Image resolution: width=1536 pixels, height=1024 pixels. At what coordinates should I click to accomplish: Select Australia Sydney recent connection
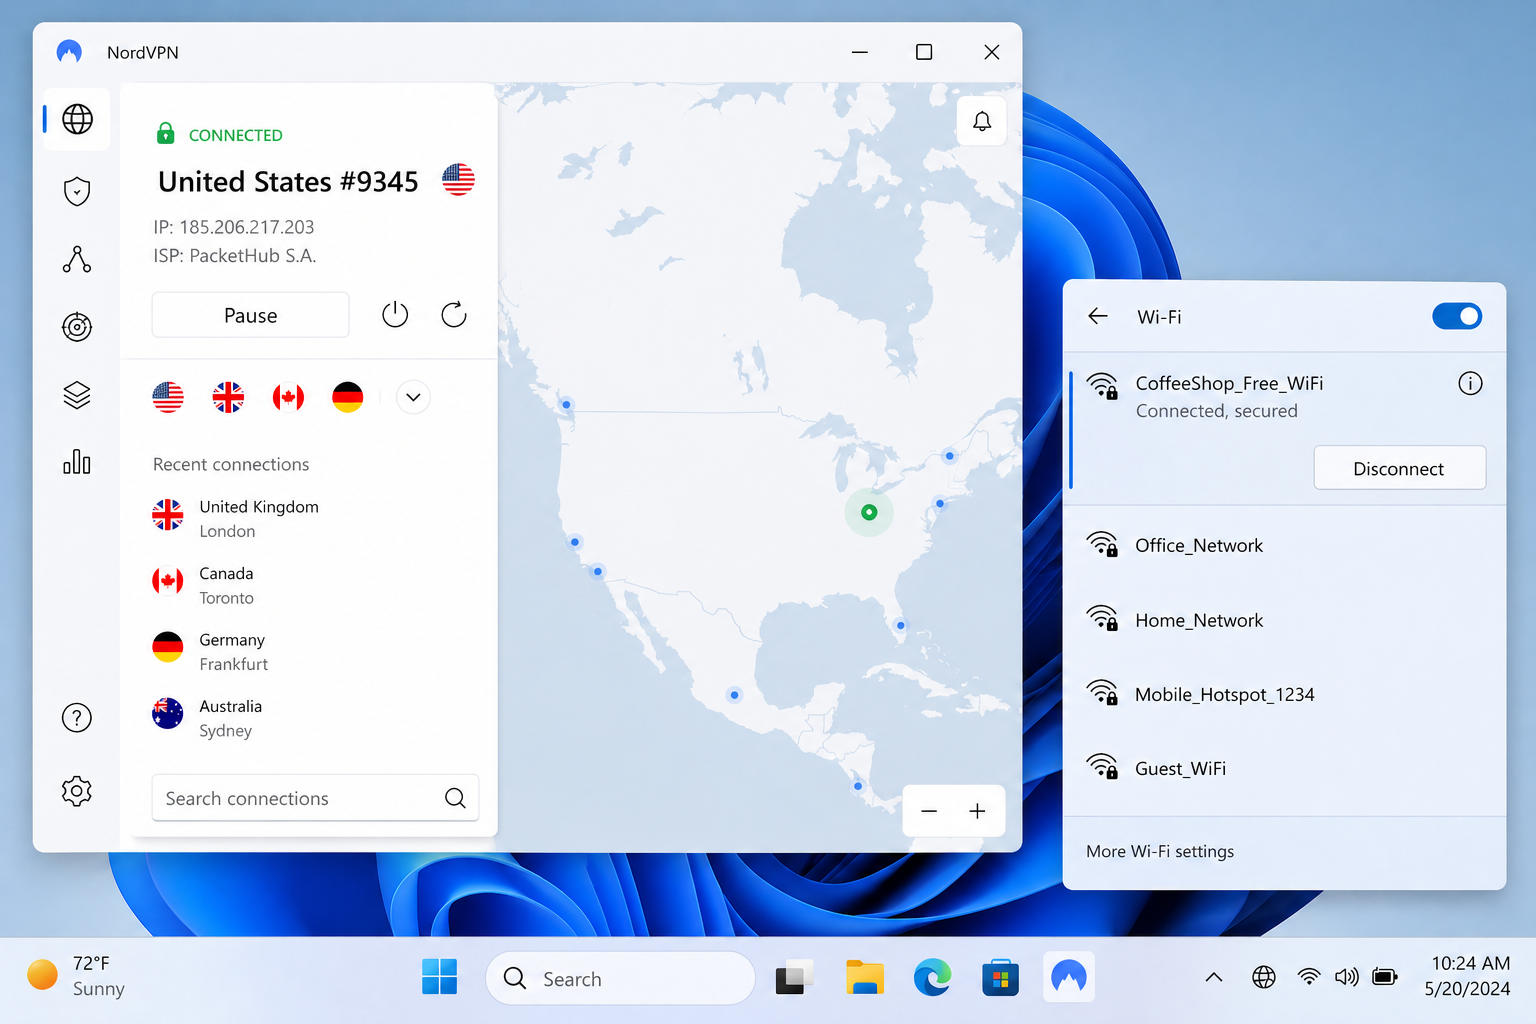click(x=230, y=717)
